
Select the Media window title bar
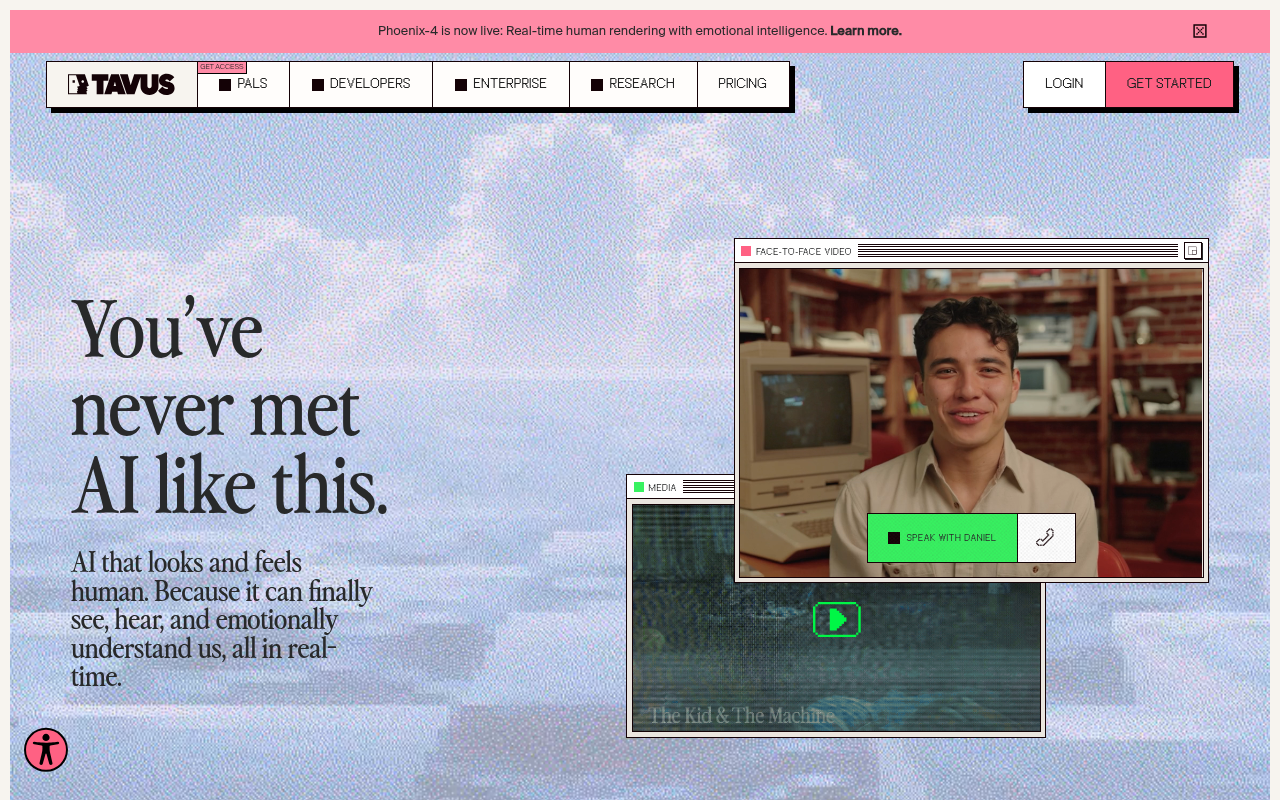(x=681, y=487)
